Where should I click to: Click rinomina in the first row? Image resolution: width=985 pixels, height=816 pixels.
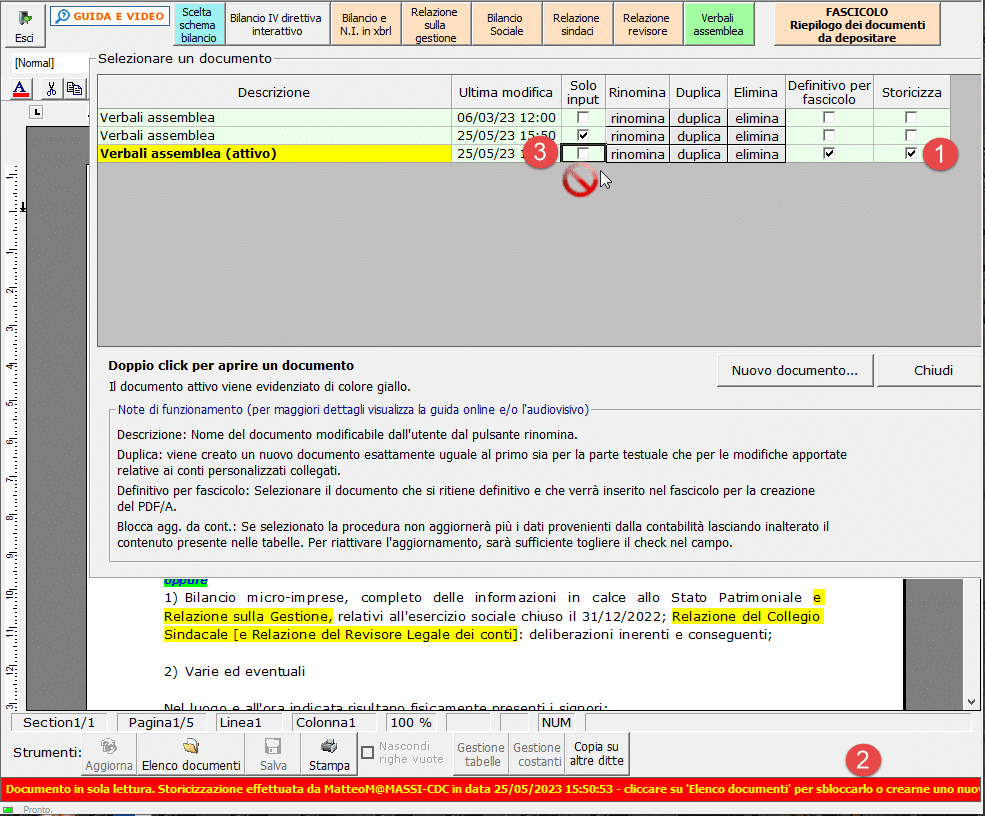[x=637, y=118]
